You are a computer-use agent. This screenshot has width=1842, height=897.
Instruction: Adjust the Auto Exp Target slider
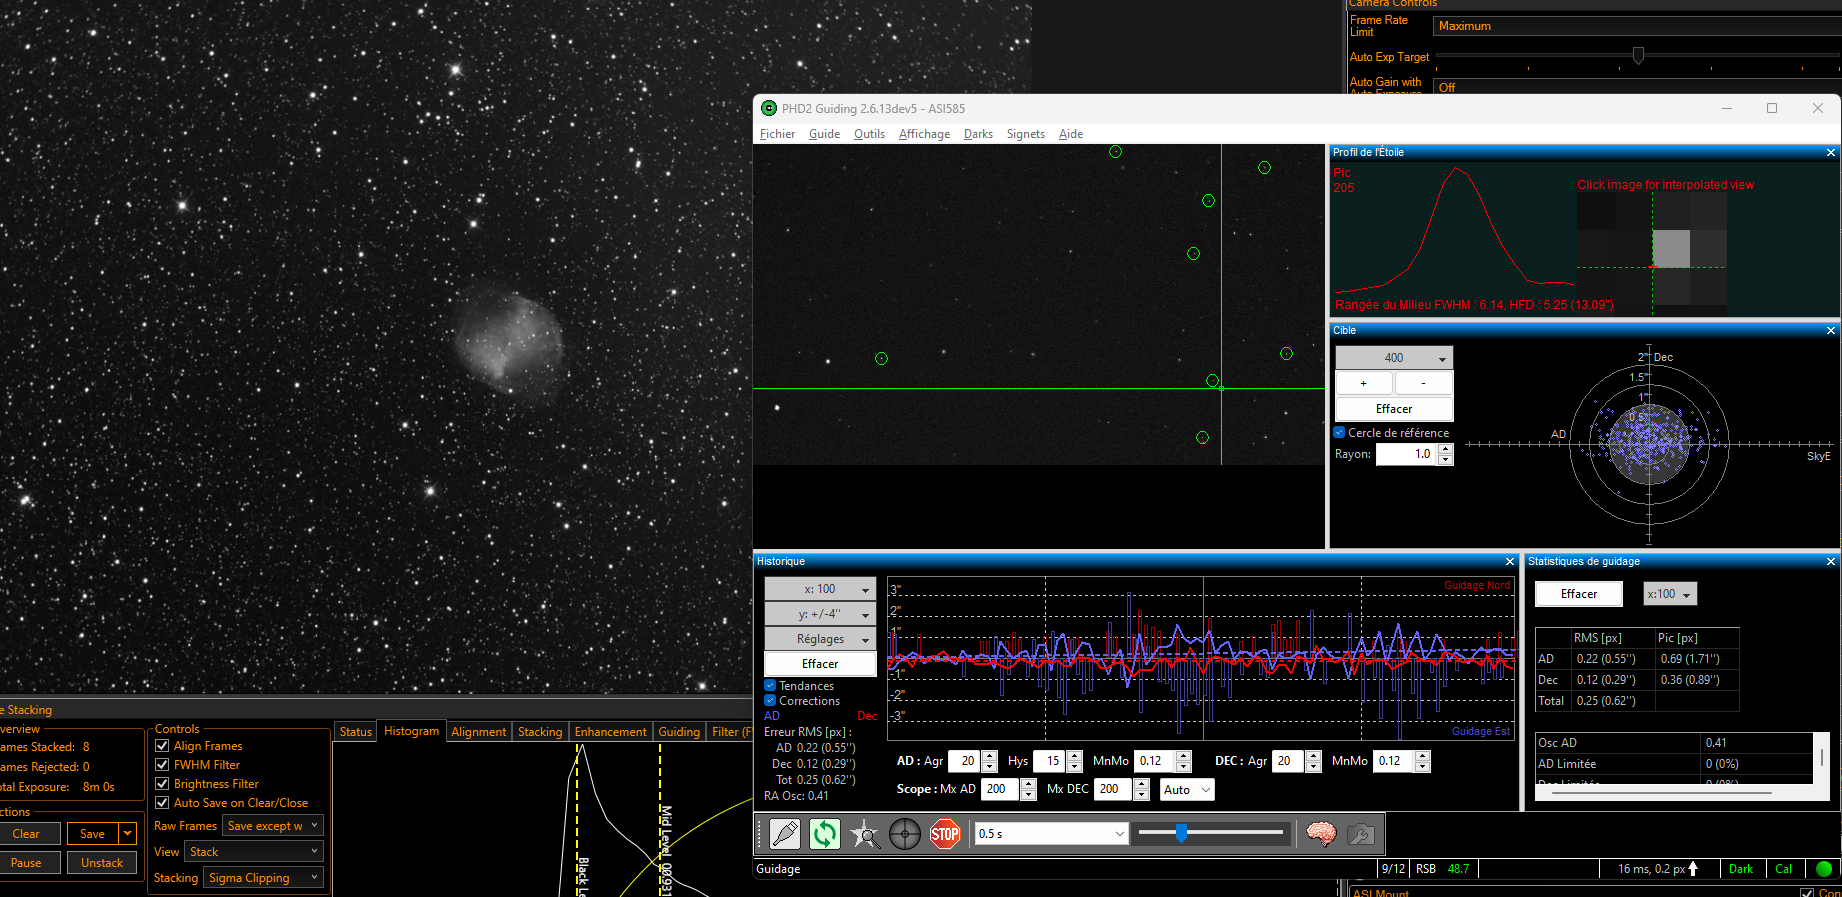click(x=1638, y=56)
